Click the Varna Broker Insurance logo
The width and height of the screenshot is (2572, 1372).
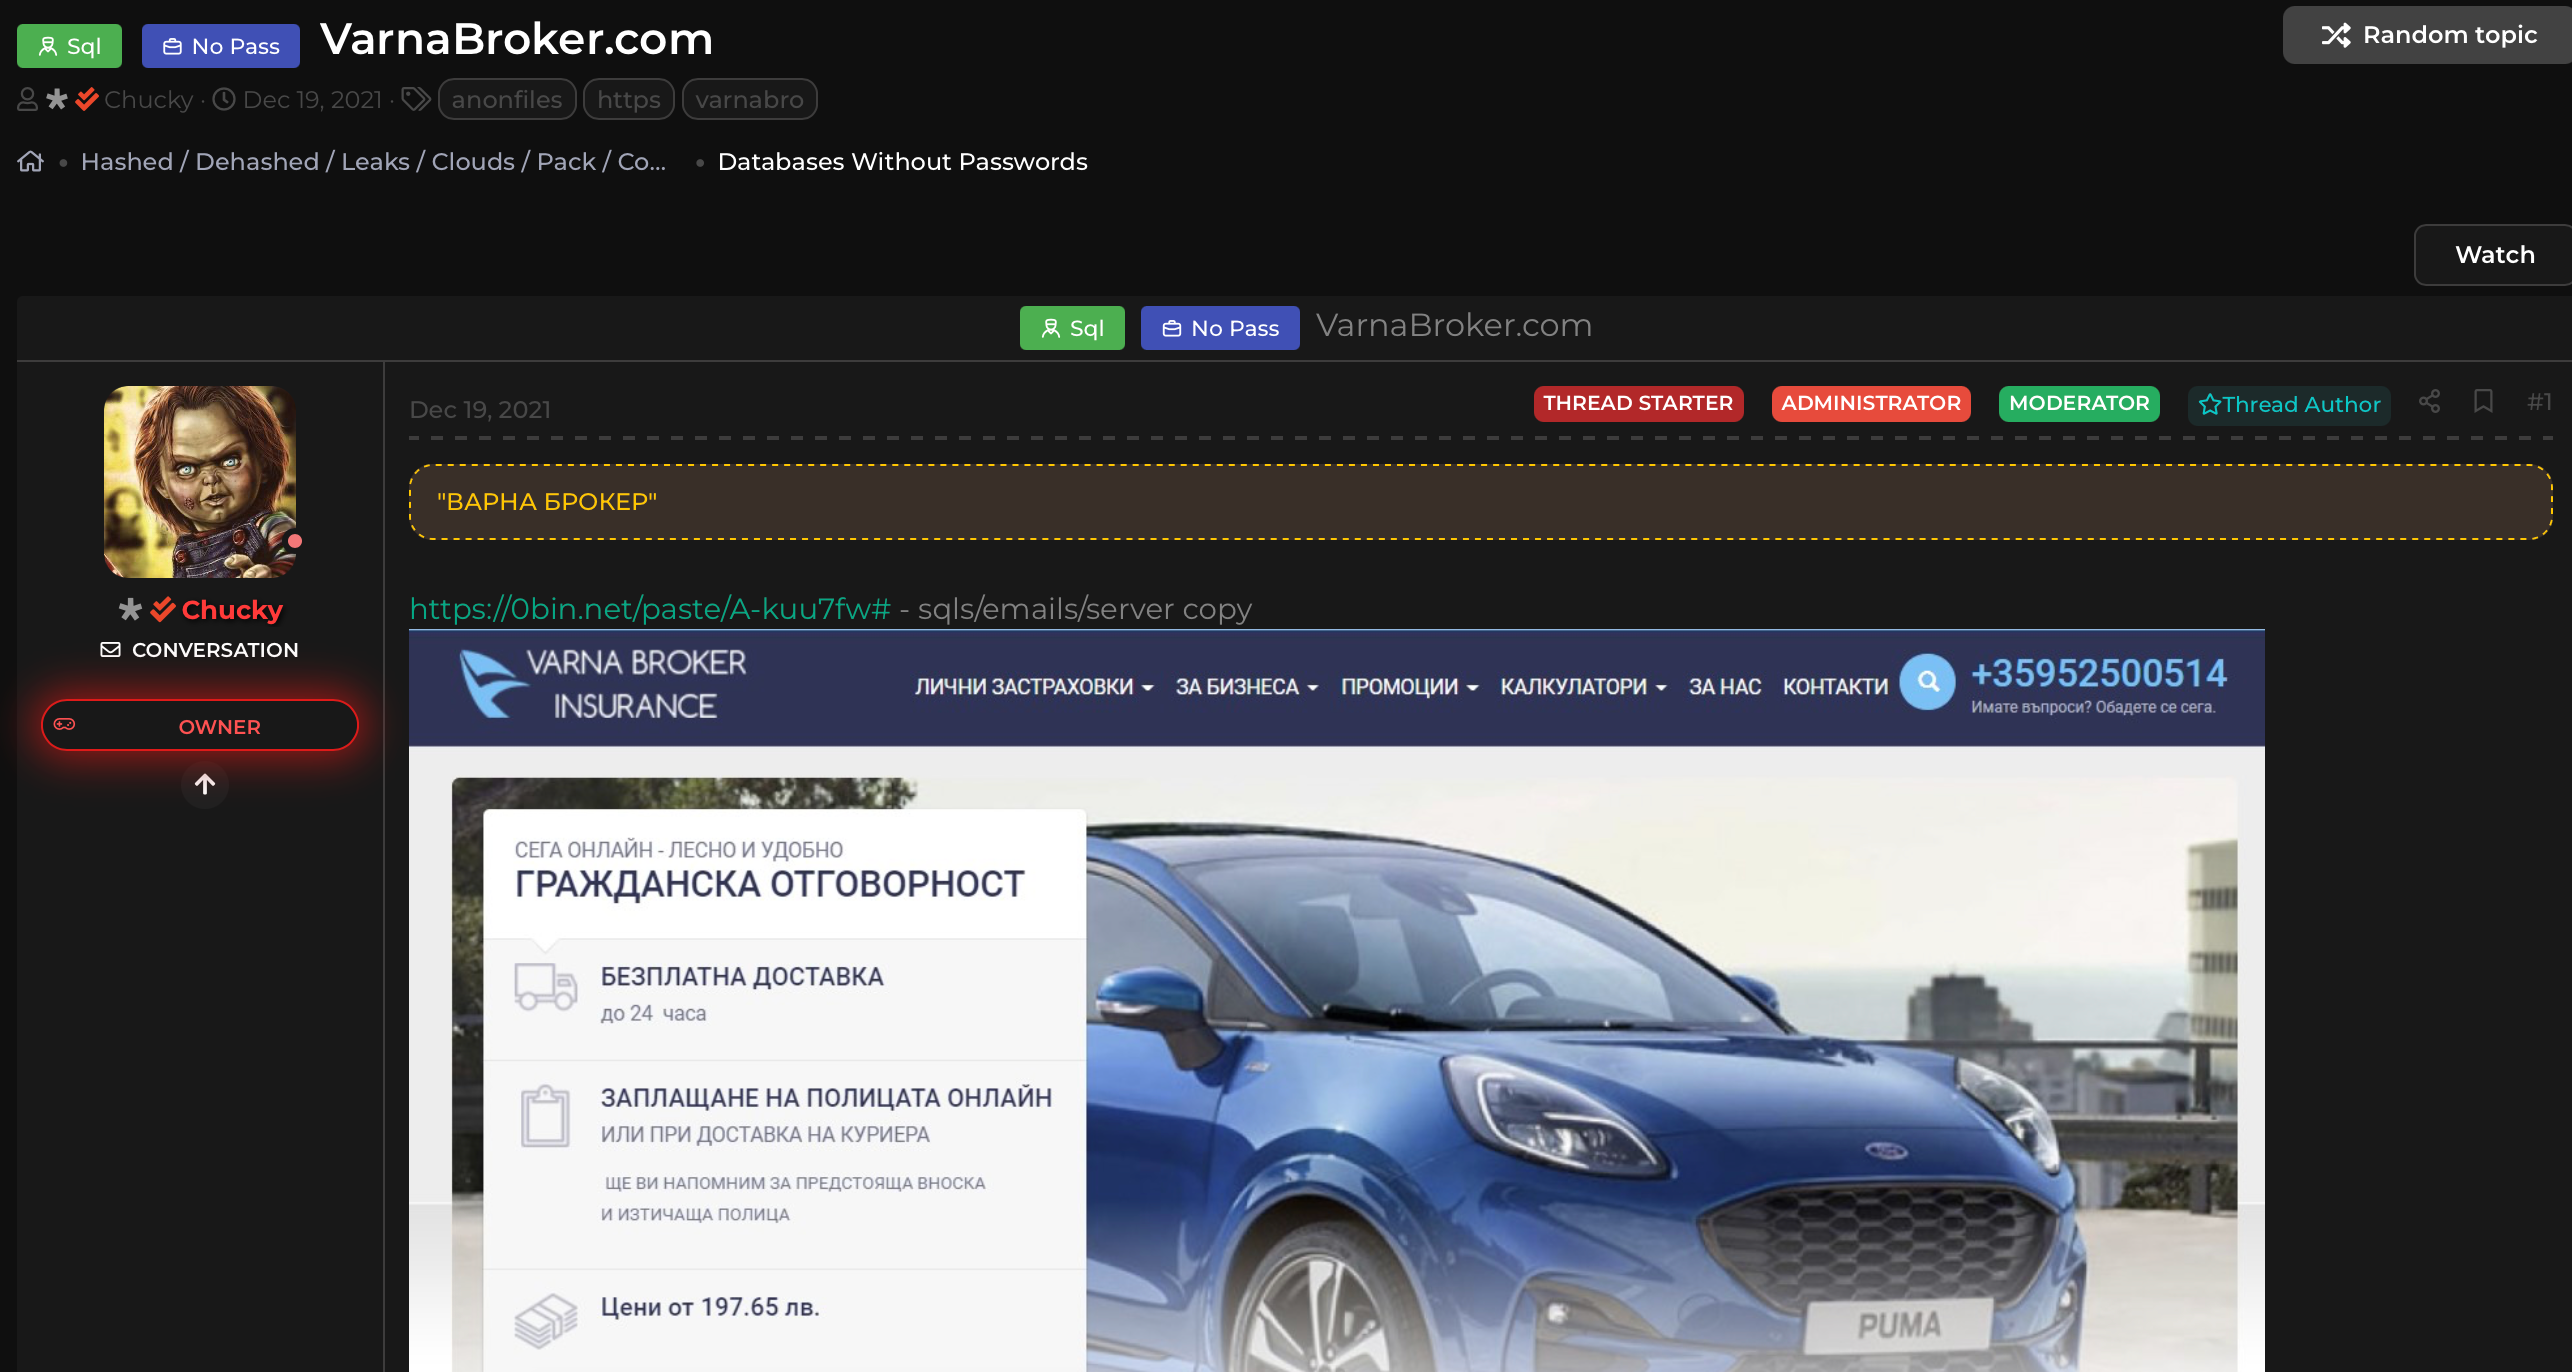point(603,685)
